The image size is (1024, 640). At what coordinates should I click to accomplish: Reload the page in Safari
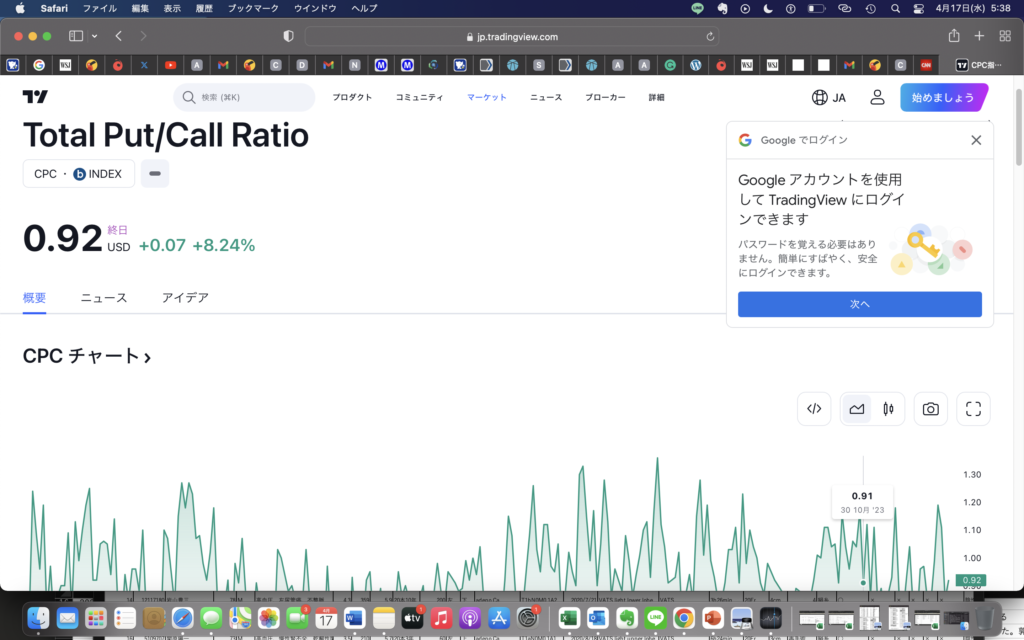point(711,36)
